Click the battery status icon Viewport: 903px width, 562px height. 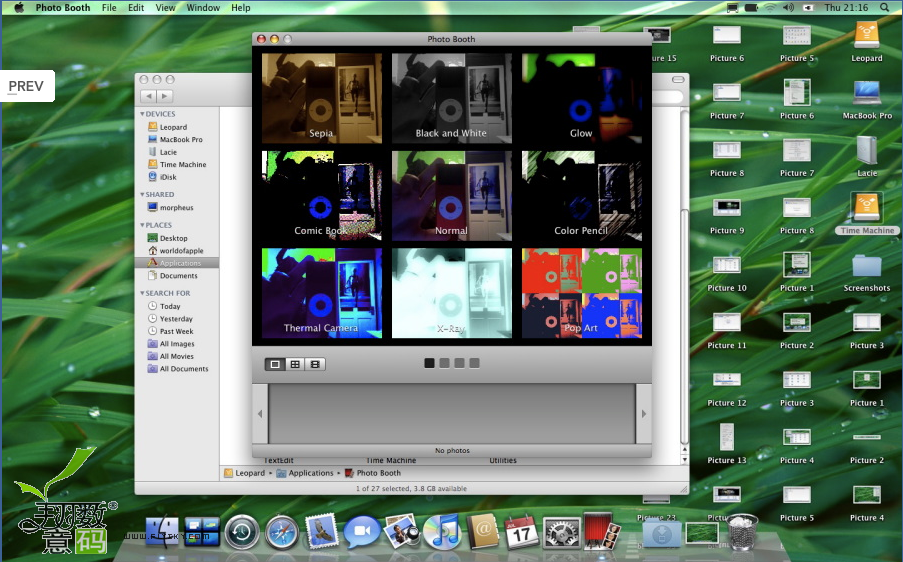(751, 7)
